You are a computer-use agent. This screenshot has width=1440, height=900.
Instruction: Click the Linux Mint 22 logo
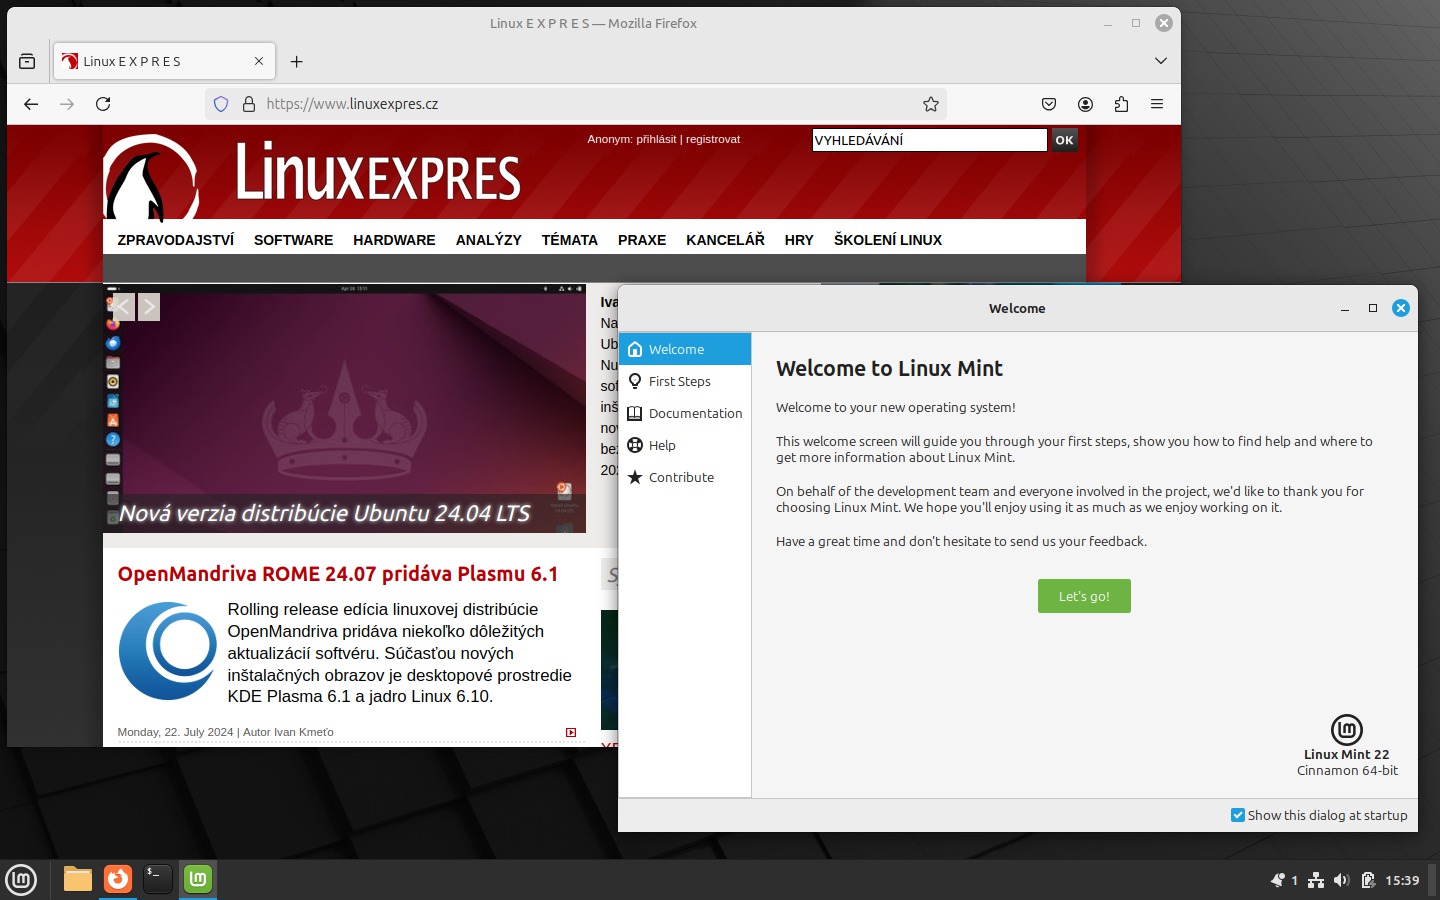1347,729
